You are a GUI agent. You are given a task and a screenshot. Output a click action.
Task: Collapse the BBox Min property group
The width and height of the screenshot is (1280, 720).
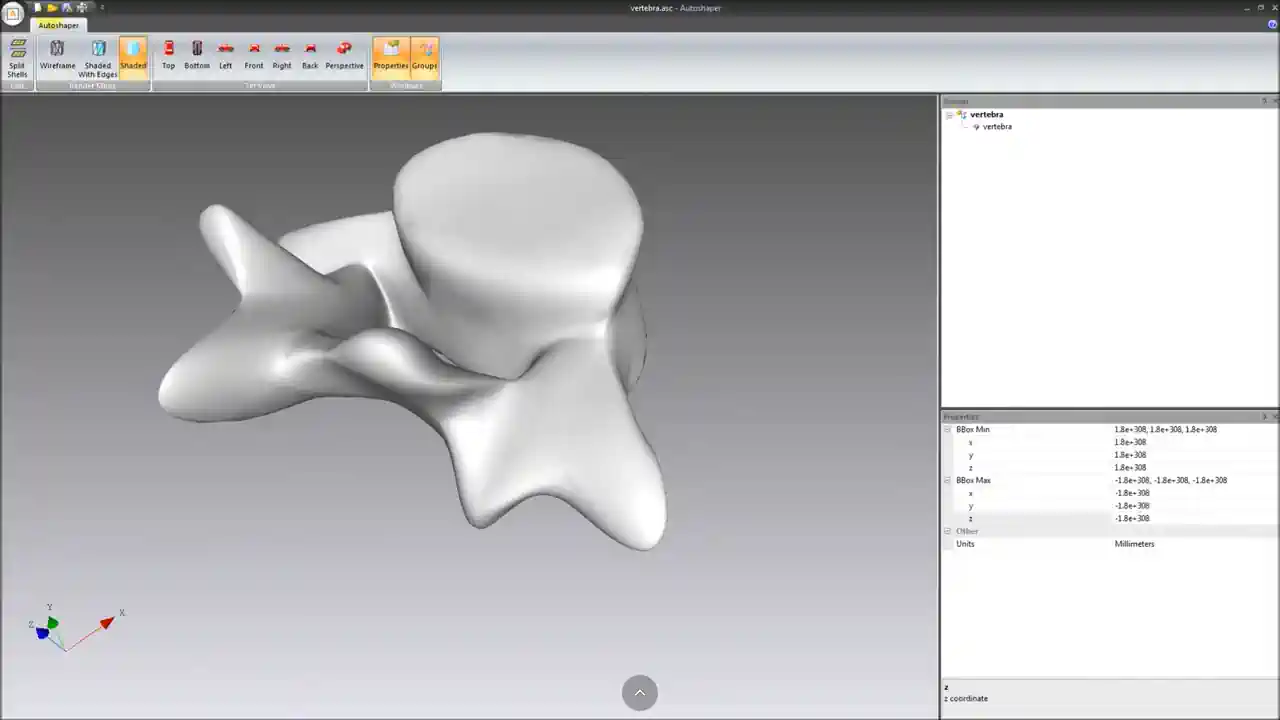pos(946,429)
